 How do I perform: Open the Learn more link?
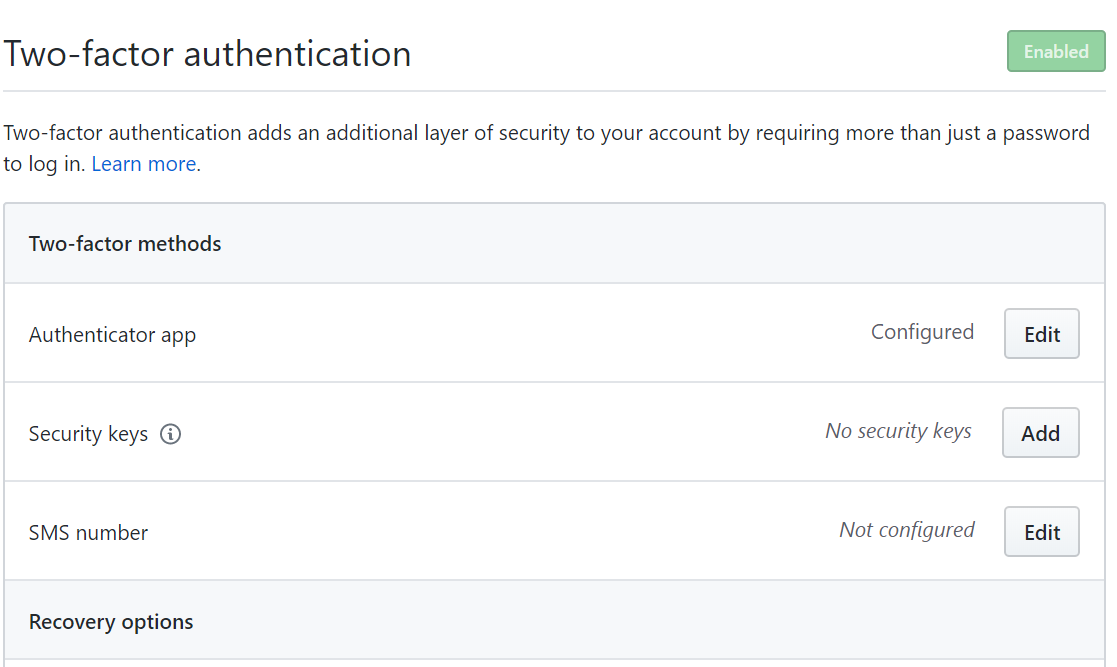(x=143, y=163)
